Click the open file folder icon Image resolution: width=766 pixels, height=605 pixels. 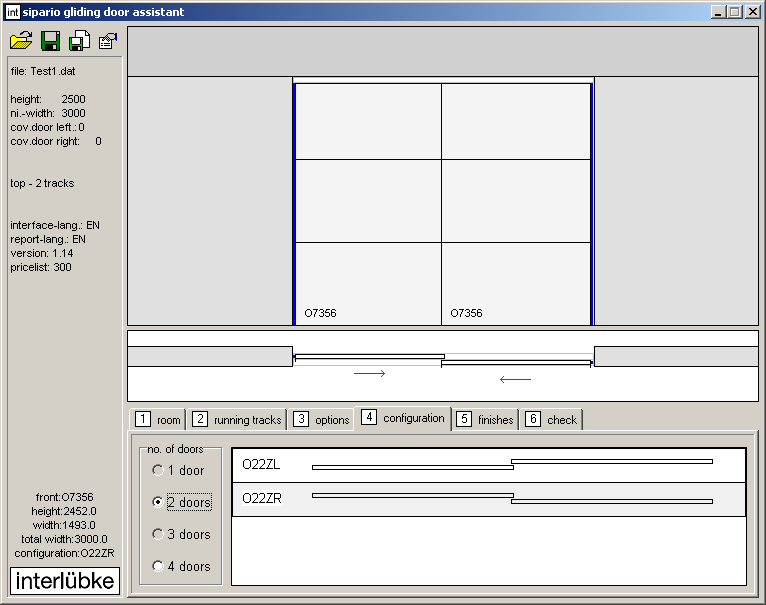click(x=21, y=41)
